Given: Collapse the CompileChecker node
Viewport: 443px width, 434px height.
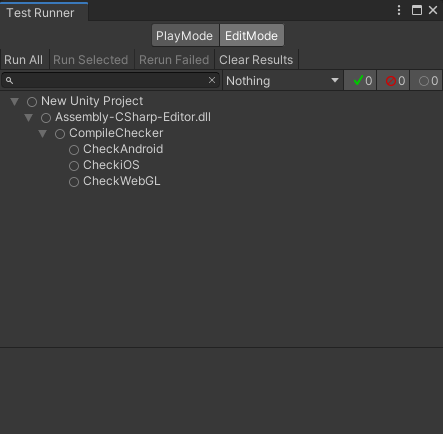Looking at the screenshot, I should click(43, 134).
